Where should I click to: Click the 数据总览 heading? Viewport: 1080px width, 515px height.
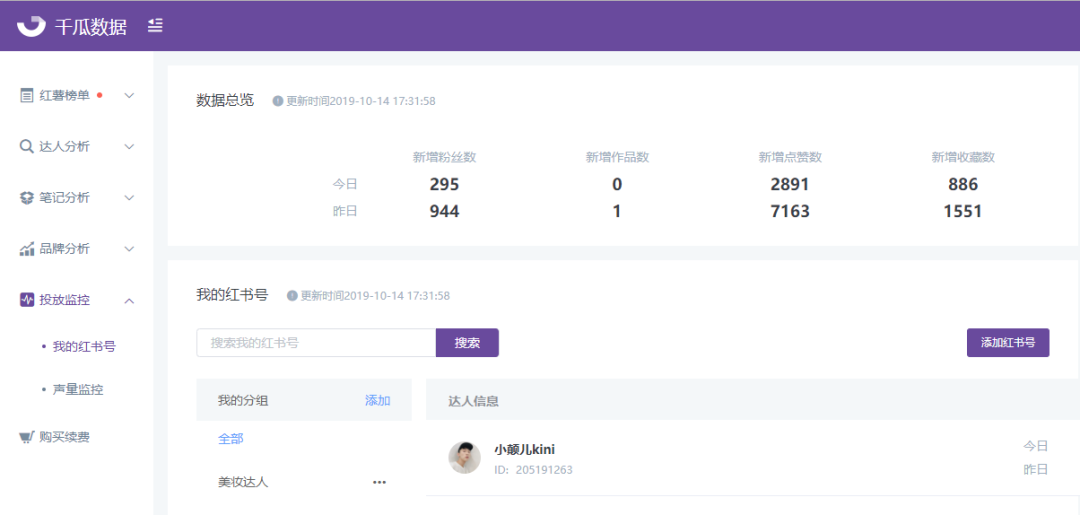(x=225, y=101)
